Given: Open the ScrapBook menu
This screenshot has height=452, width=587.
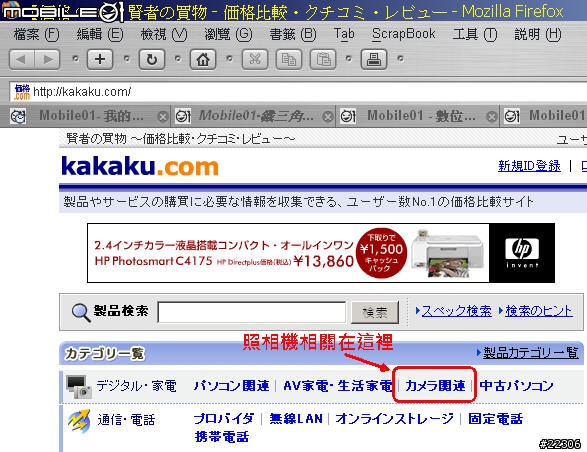Looking at the screenshot, I should click(404, 34).
